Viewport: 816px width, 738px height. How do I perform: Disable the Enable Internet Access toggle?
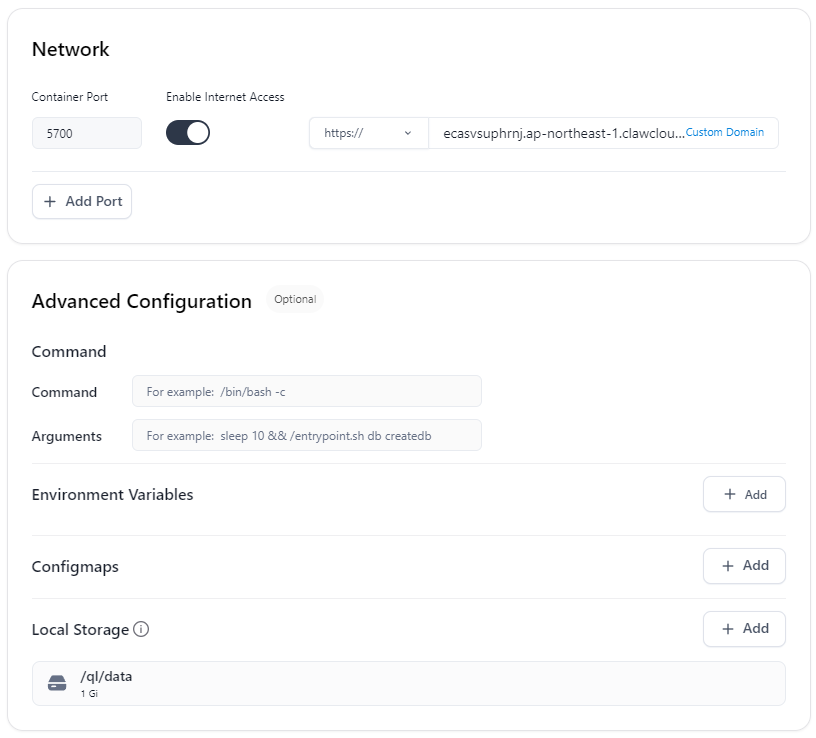point(188,133)
